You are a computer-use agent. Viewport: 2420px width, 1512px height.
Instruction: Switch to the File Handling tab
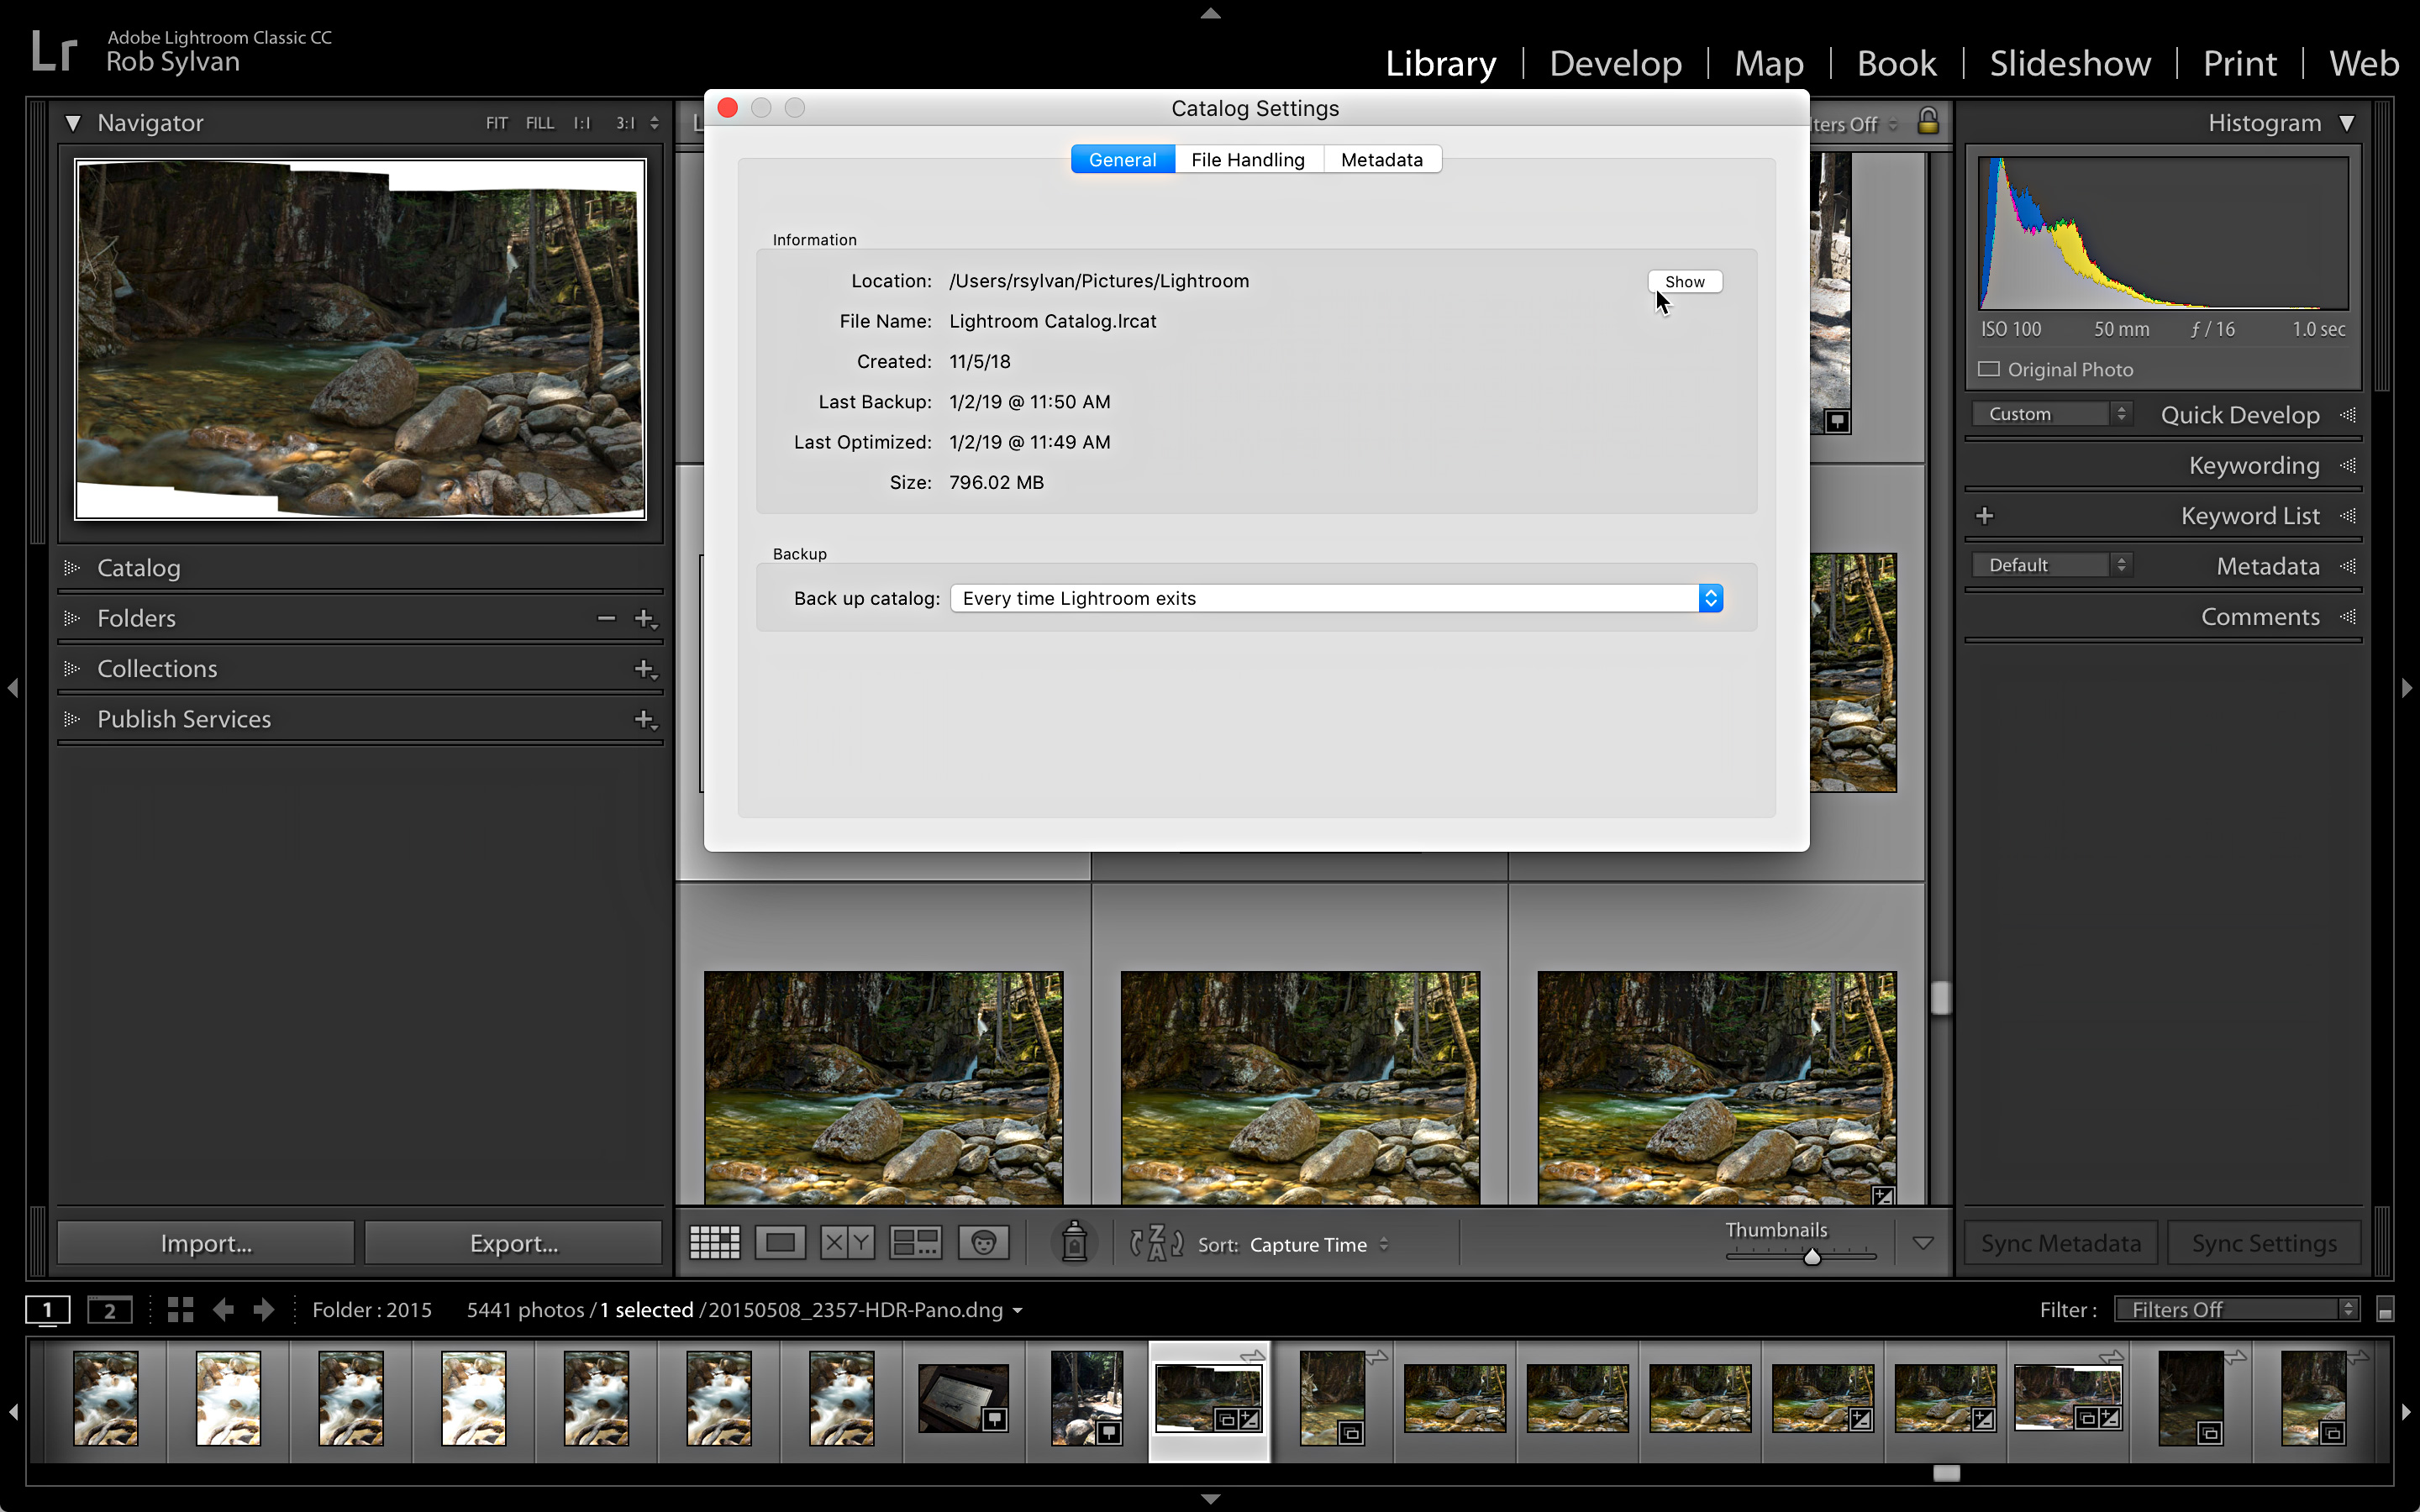click(1248, 159)
